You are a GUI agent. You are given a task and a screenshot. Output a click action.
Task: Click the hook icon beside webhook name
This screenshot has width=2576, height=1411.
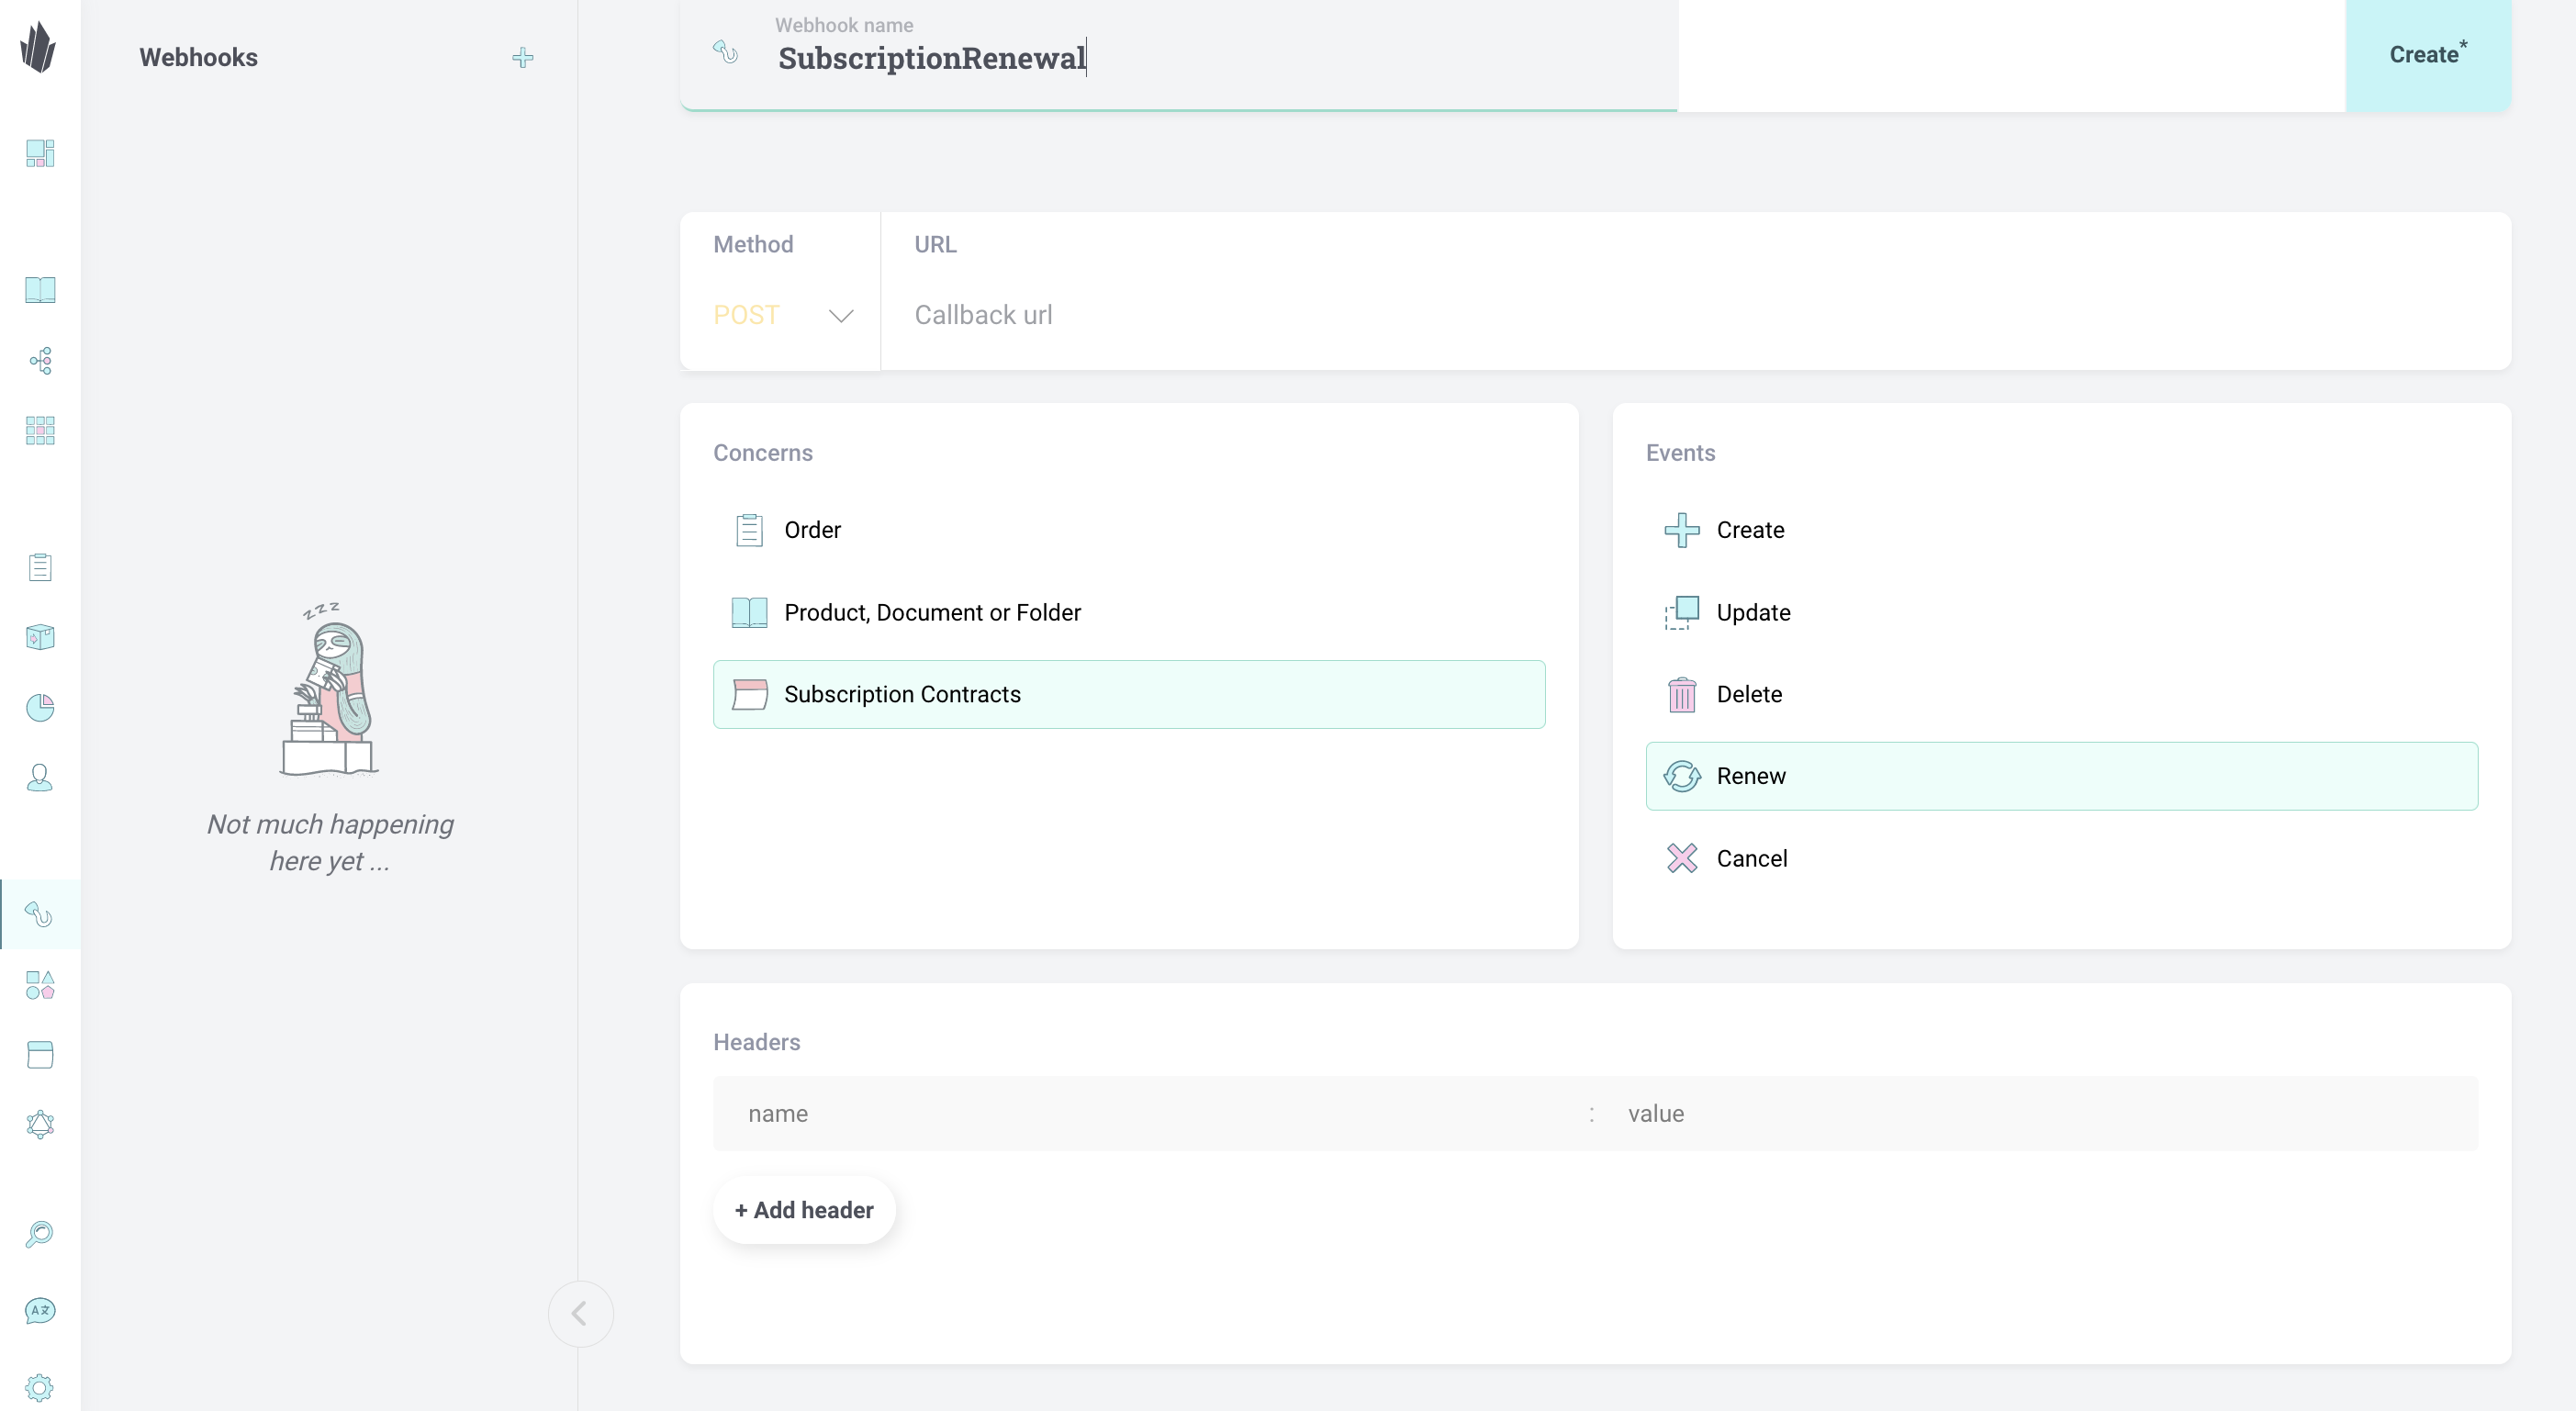(726, 52)
